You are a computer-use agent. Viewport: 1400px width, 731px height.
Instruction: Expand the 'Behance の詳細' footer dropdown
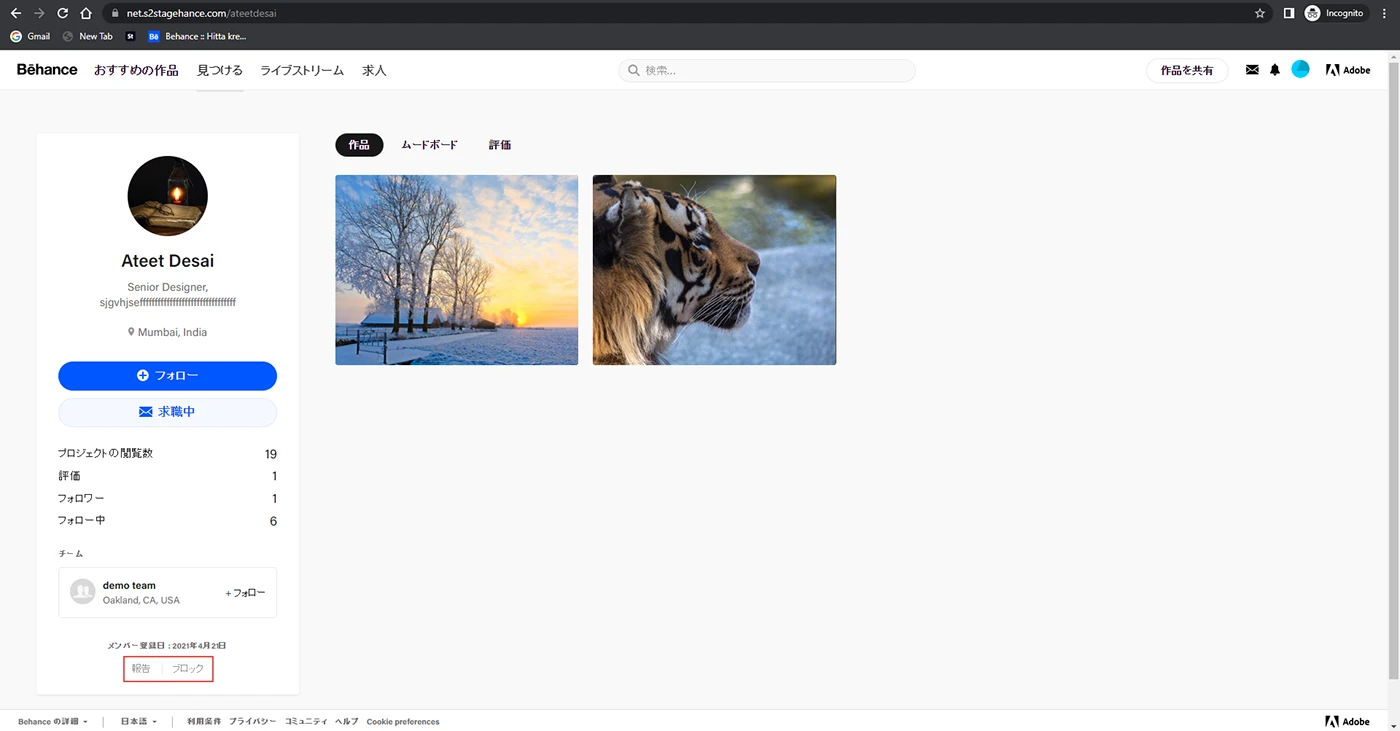(53, 721)
